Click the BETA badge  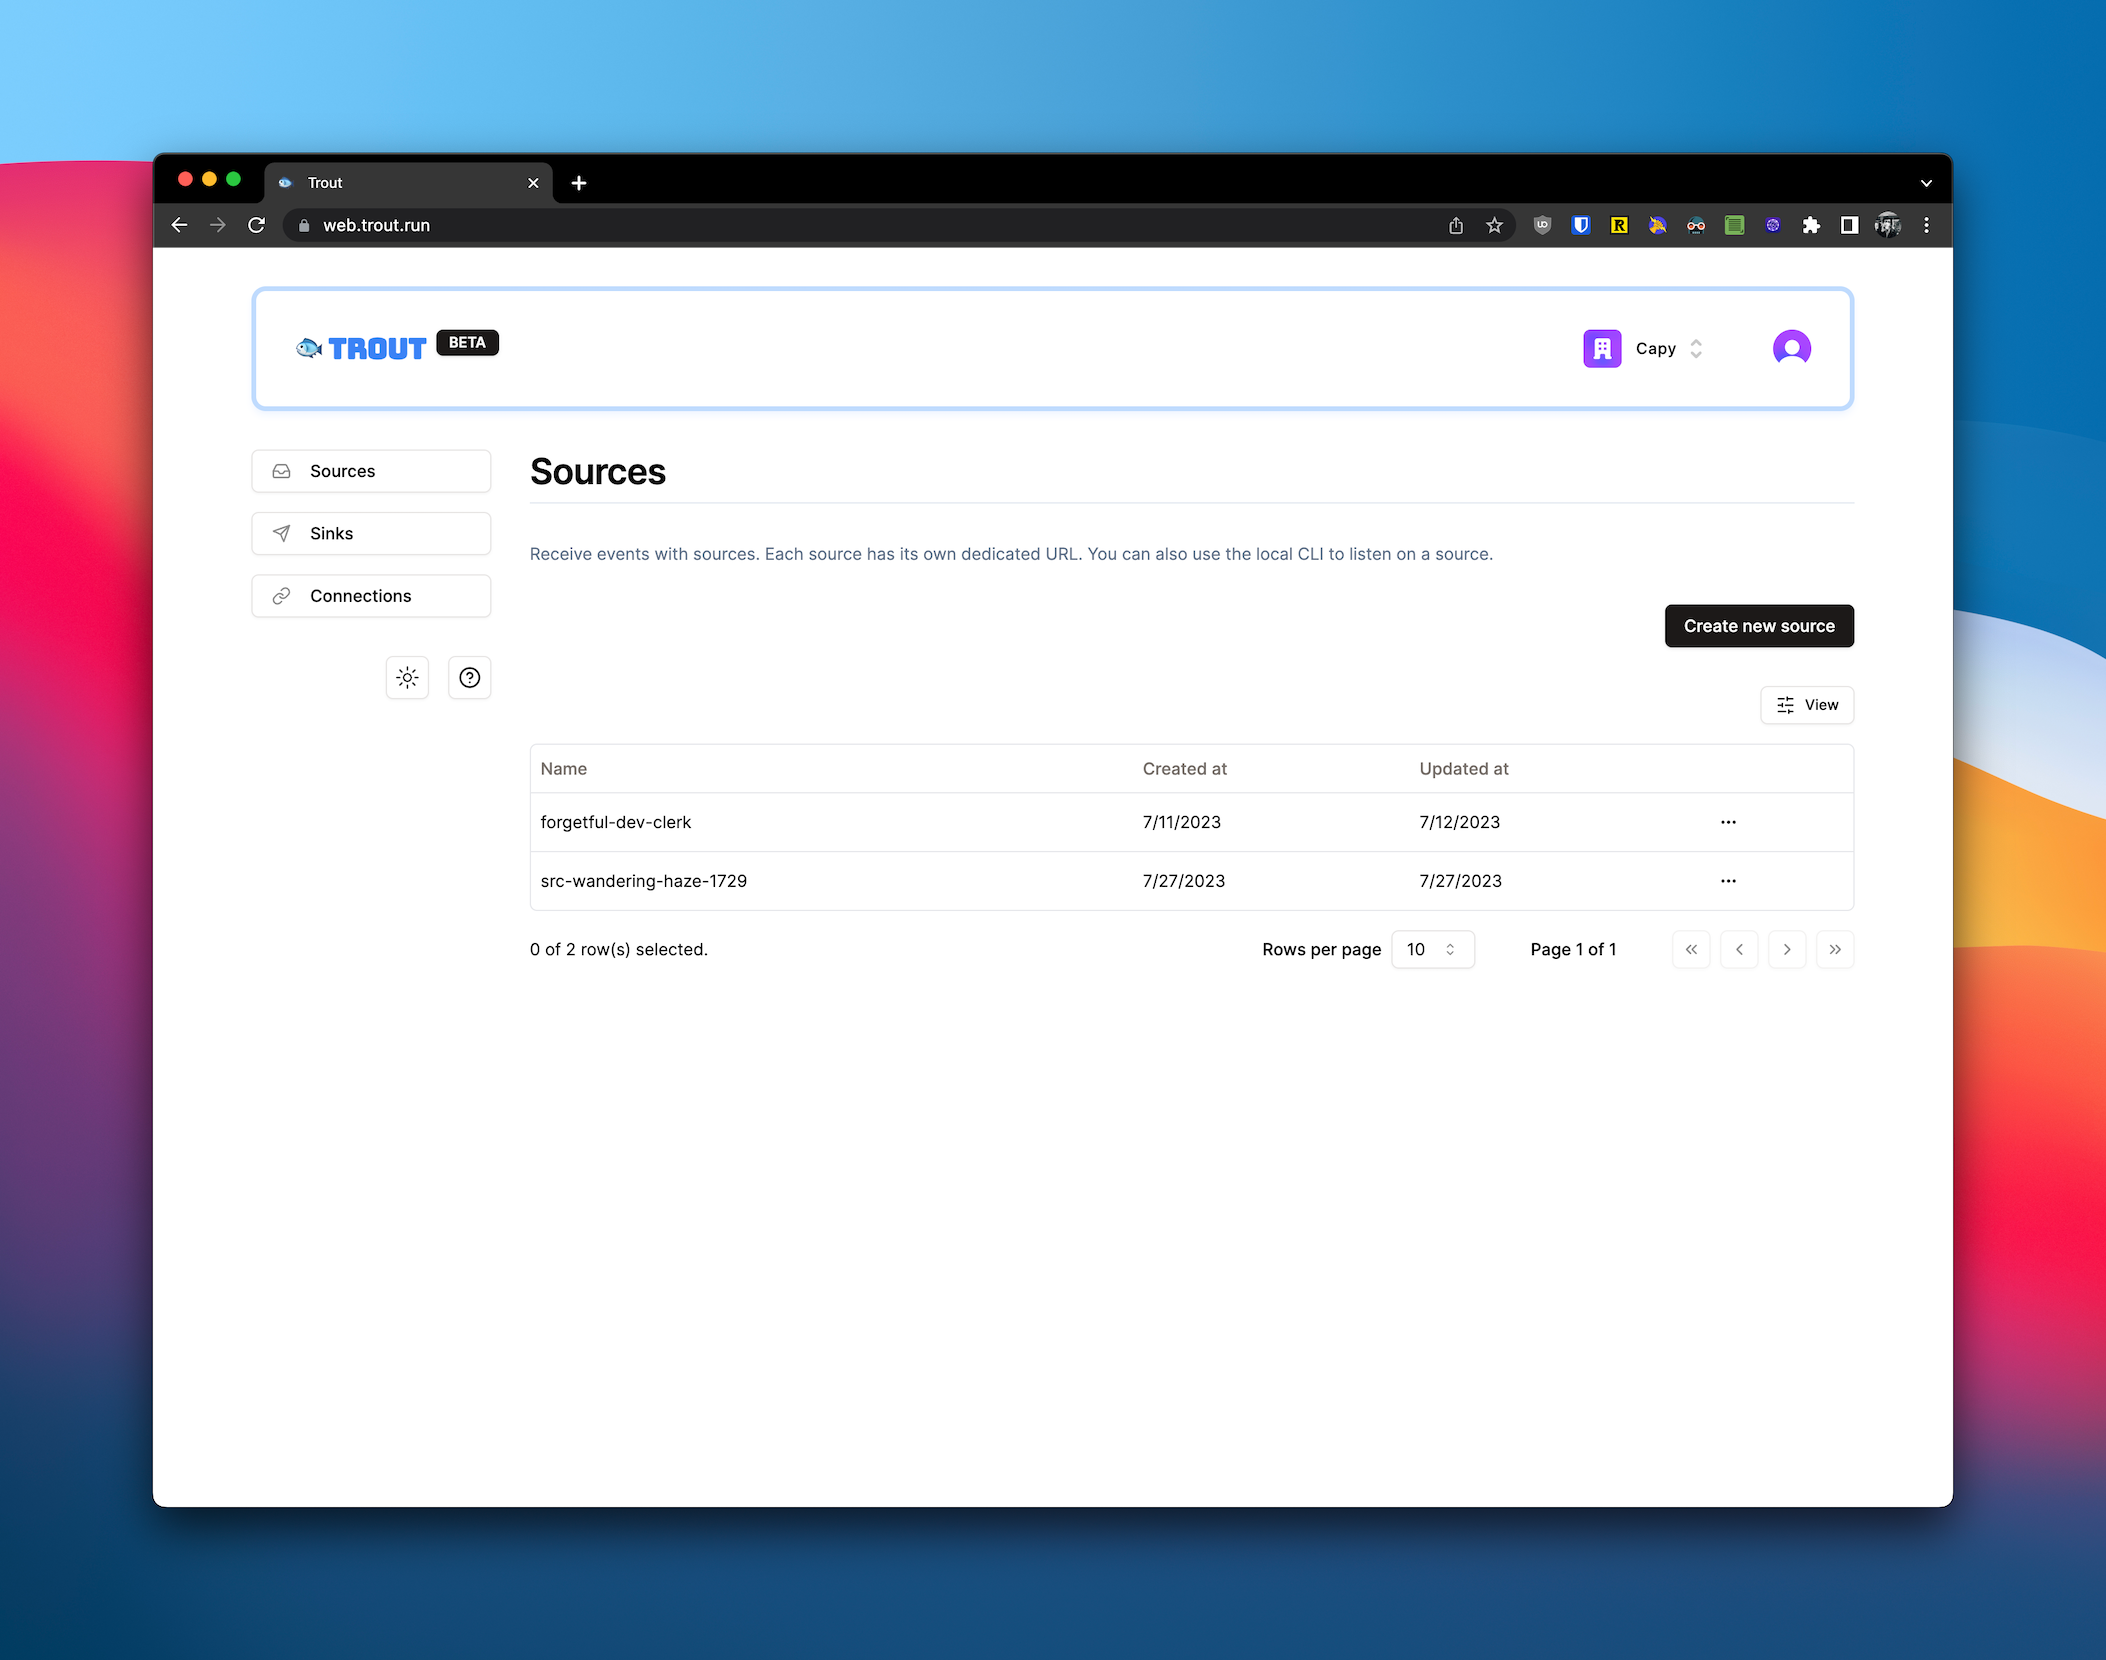pyautogui.click(x=467, y=342)
